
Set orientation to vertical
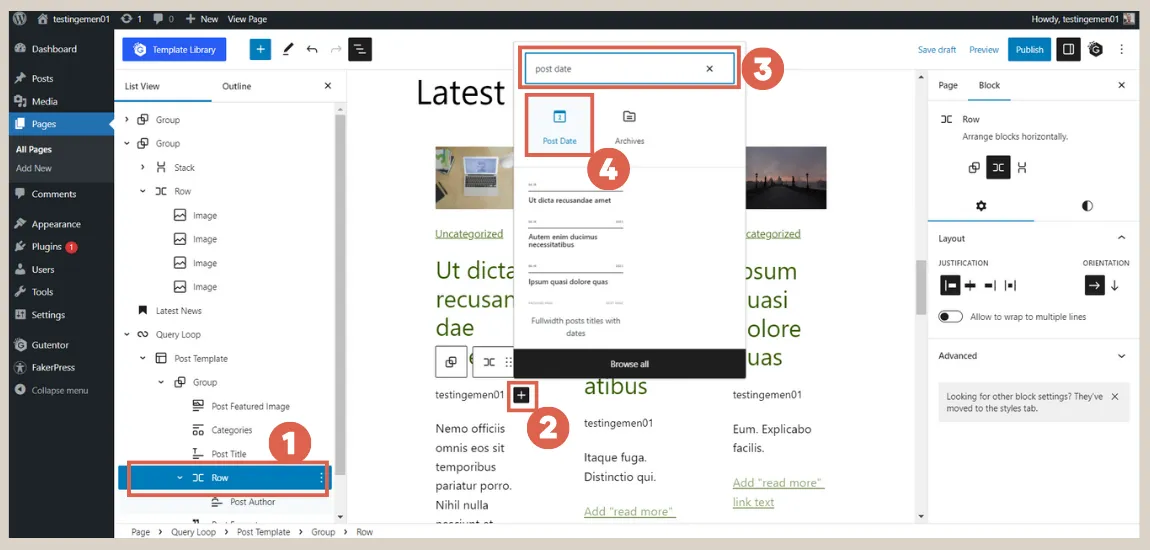pyautogui.click(x=1115, y=286)
